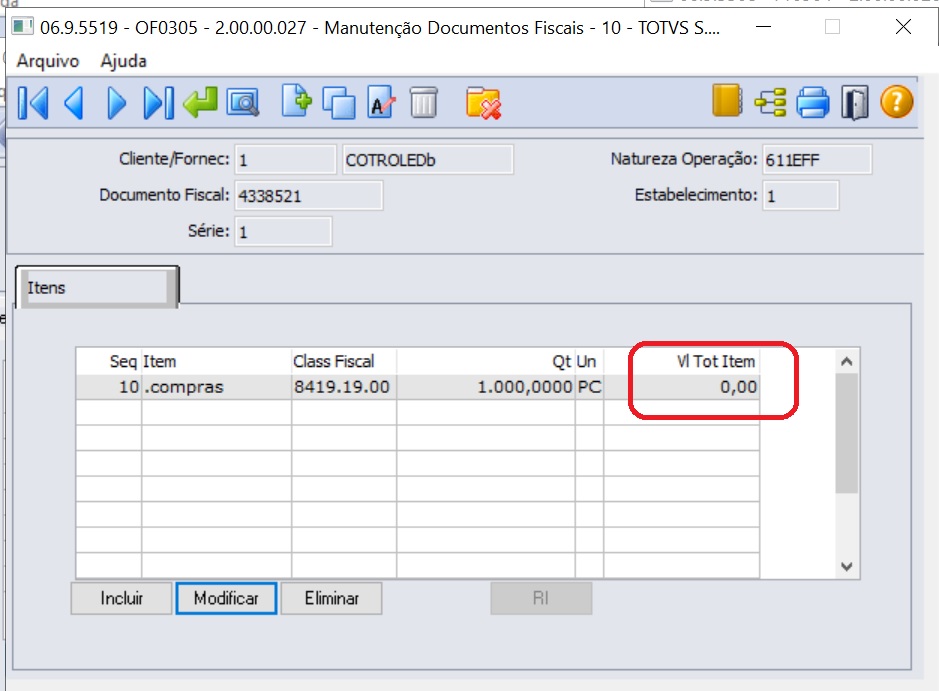Open the yellow book icon
The height and width of the screenshot is (691, 939).
pyautogui.click(x=727, y=100)
